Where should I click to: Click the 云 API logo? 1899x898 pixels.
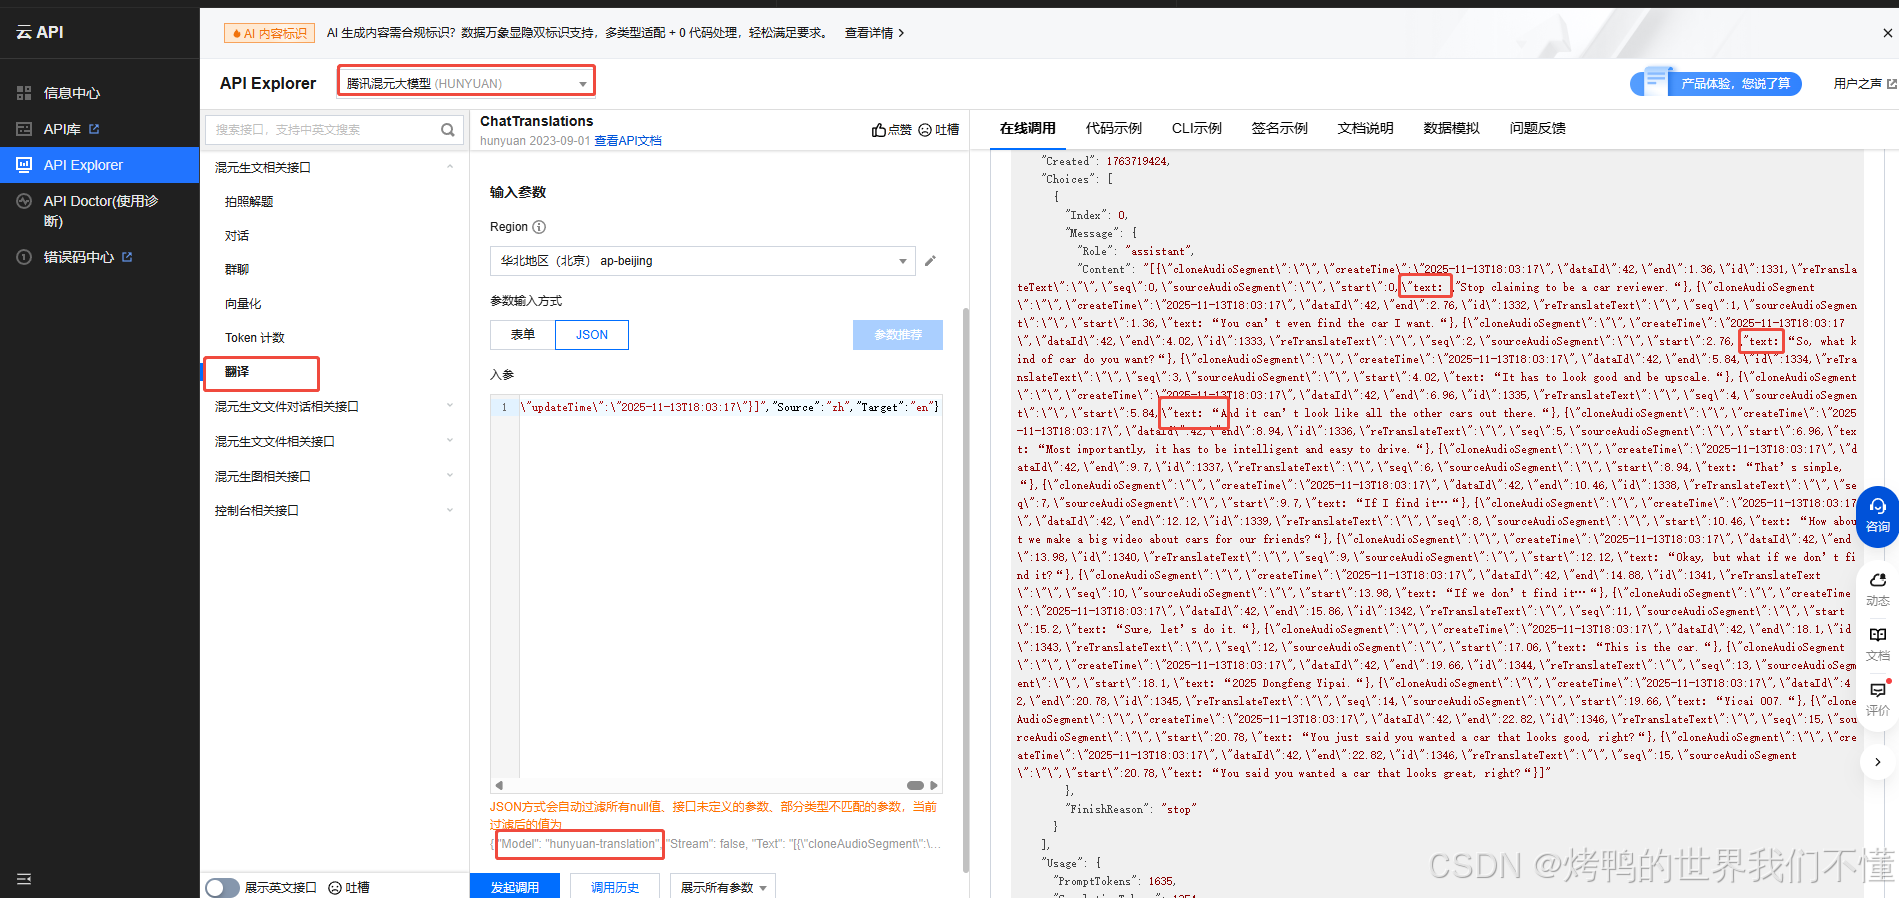(x=40, y=32)
